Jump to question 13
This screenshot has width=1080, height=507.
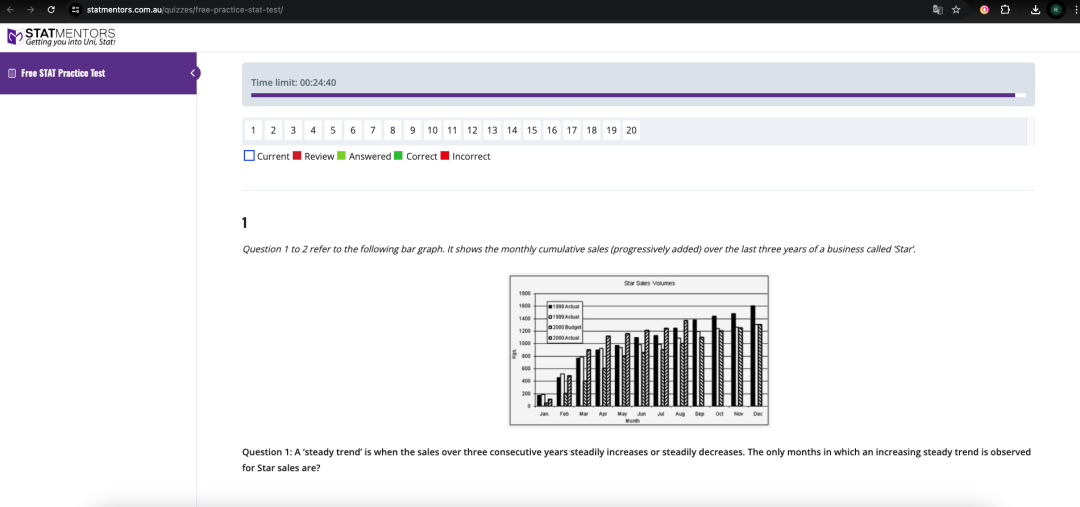[x=492, y=130]
